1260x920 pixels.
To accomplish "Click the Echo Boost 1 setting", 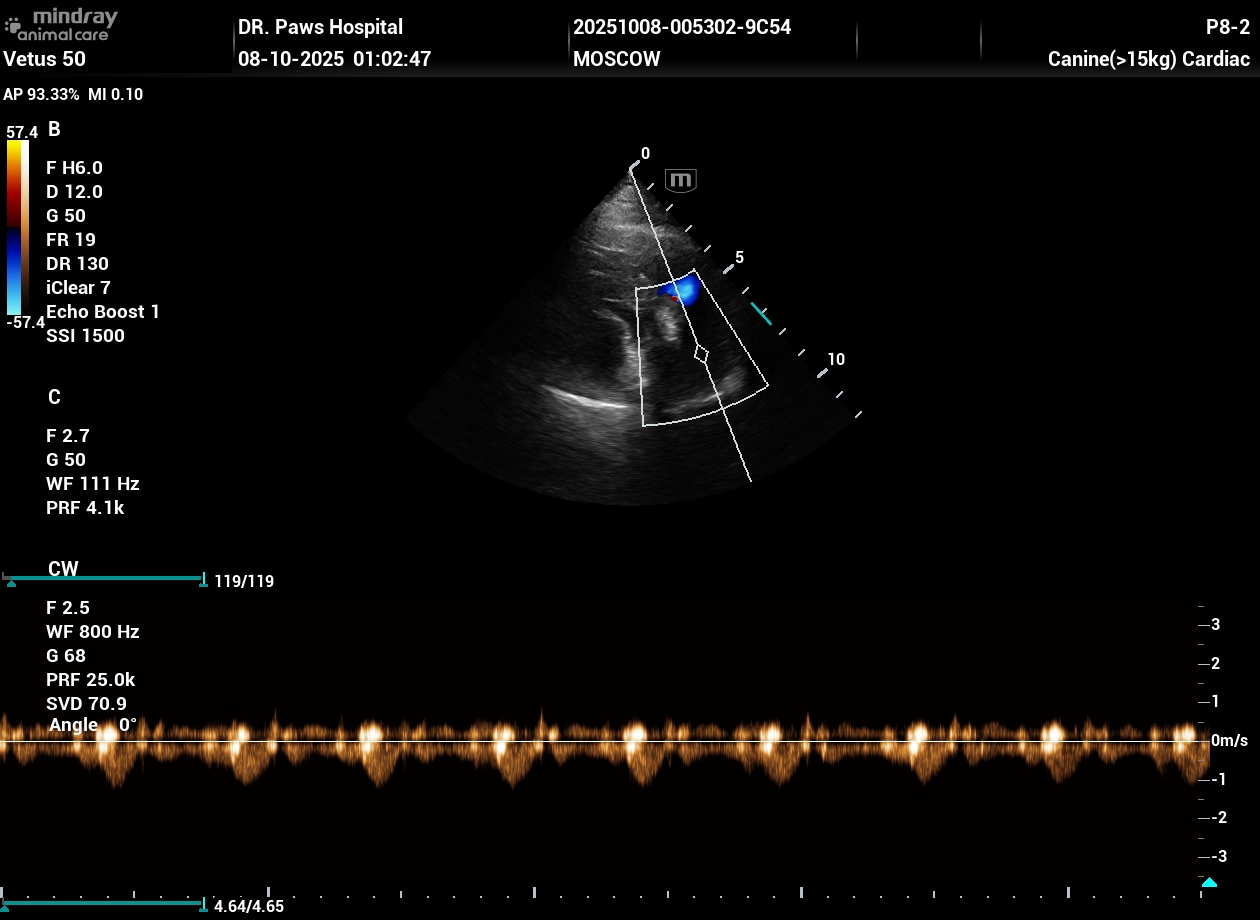I will 102,312.
